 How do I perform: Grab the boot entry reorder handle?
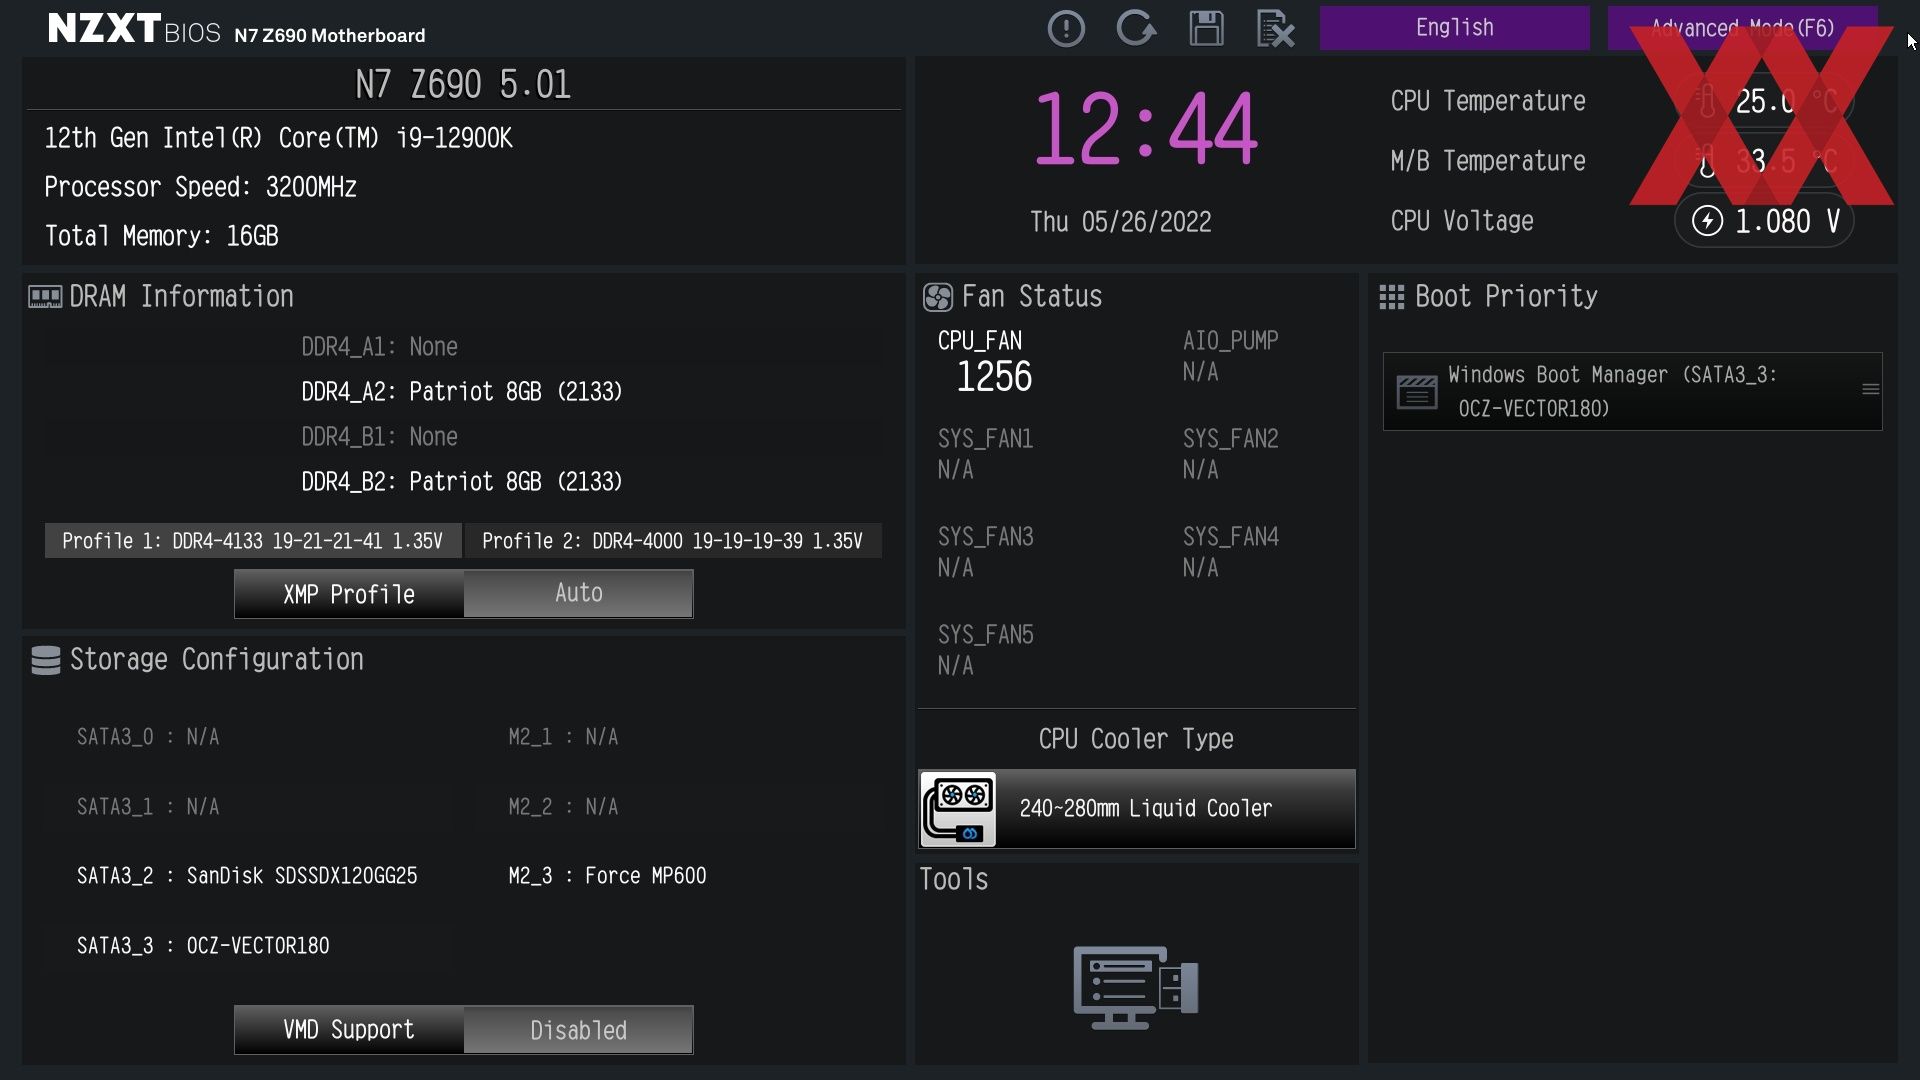click(1870, 390)
